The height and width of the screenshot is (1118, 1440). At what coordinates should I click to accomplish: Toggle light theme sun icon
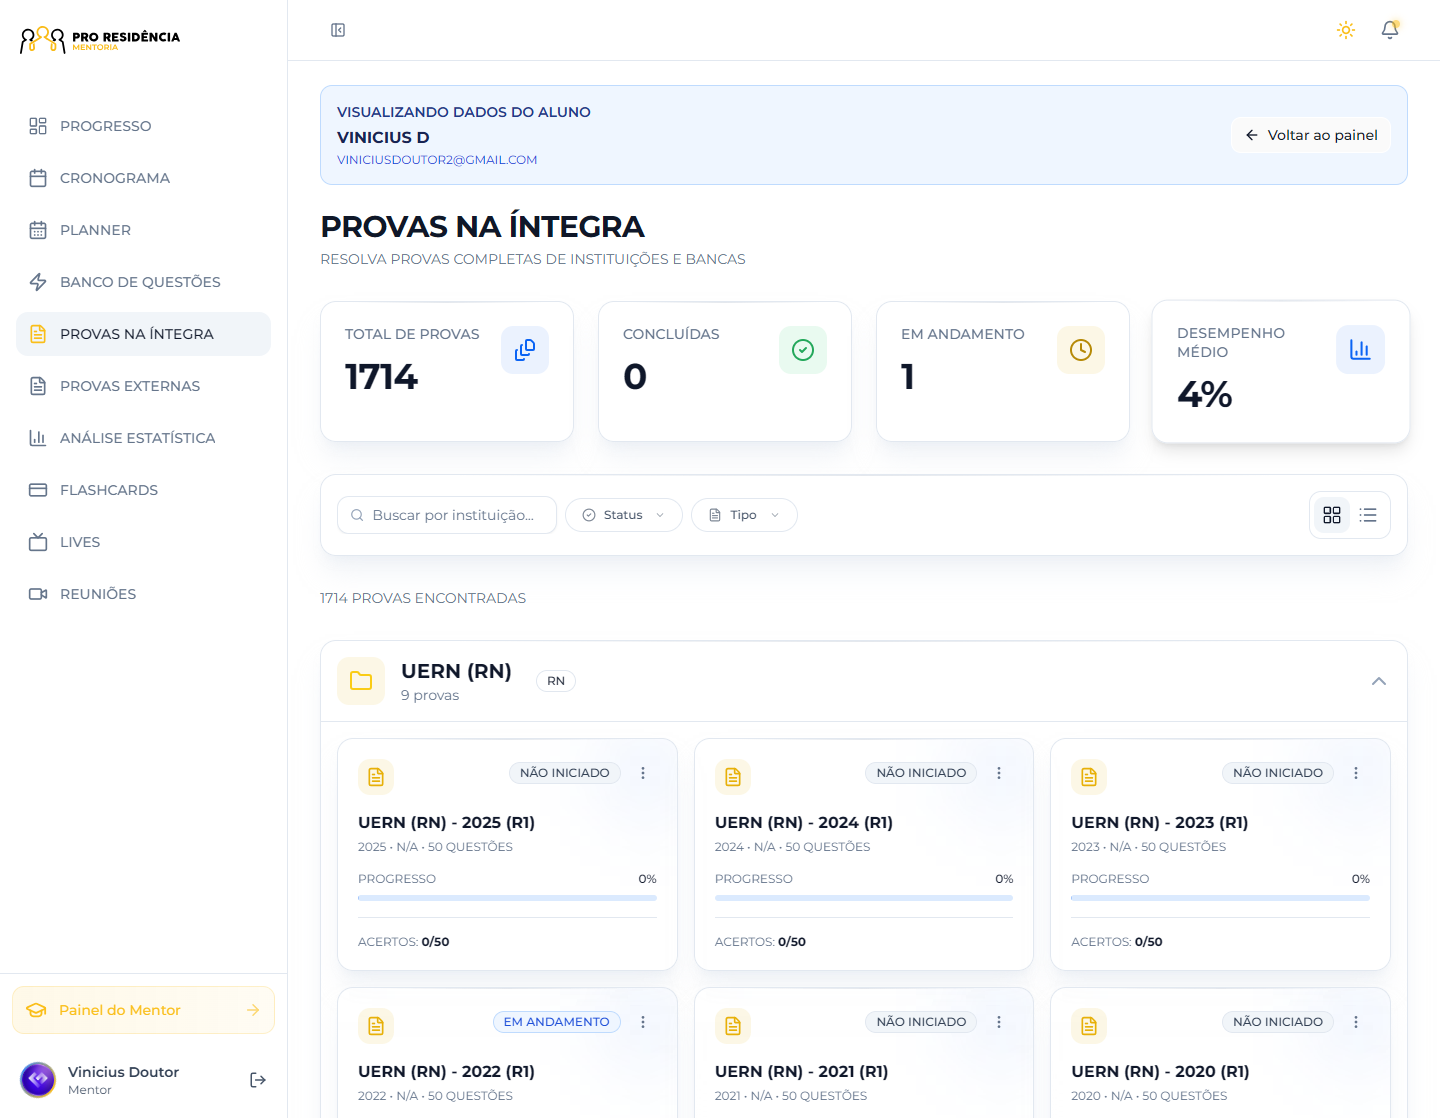coord(1346,30)
